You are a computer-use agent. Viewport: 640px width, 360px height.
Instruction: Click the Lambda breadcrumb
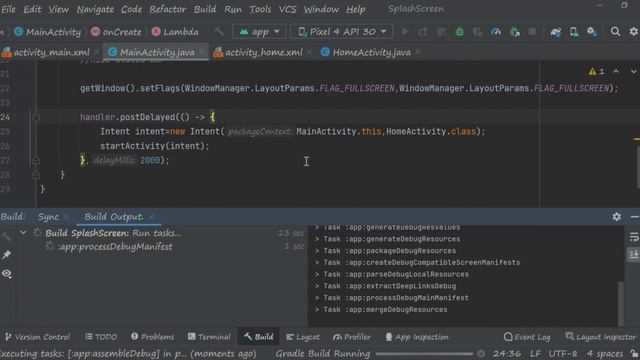tap(175, 32)
